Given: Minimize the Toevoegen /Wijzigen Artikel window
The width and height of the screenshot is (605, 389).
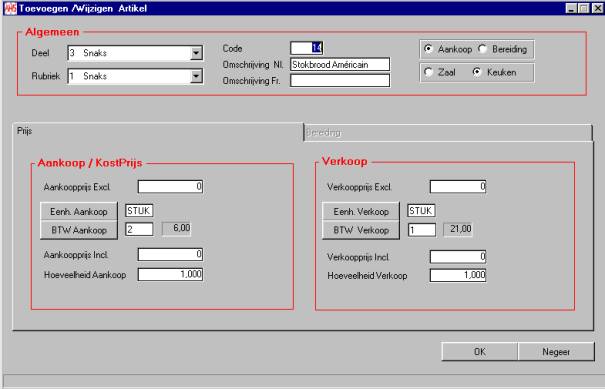Looking at the screenshot, I should 571,8.
